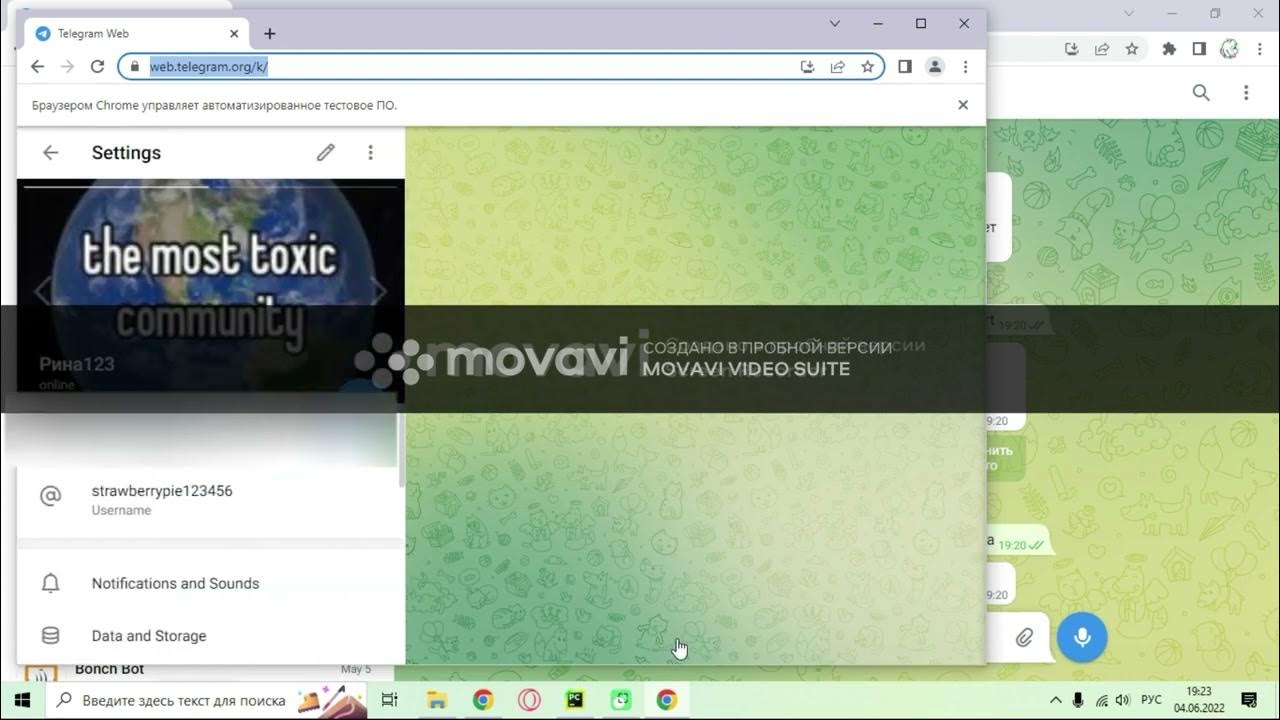Open Notifications and Sounds settings
The image size is (1280, 720).
[210, 583]
